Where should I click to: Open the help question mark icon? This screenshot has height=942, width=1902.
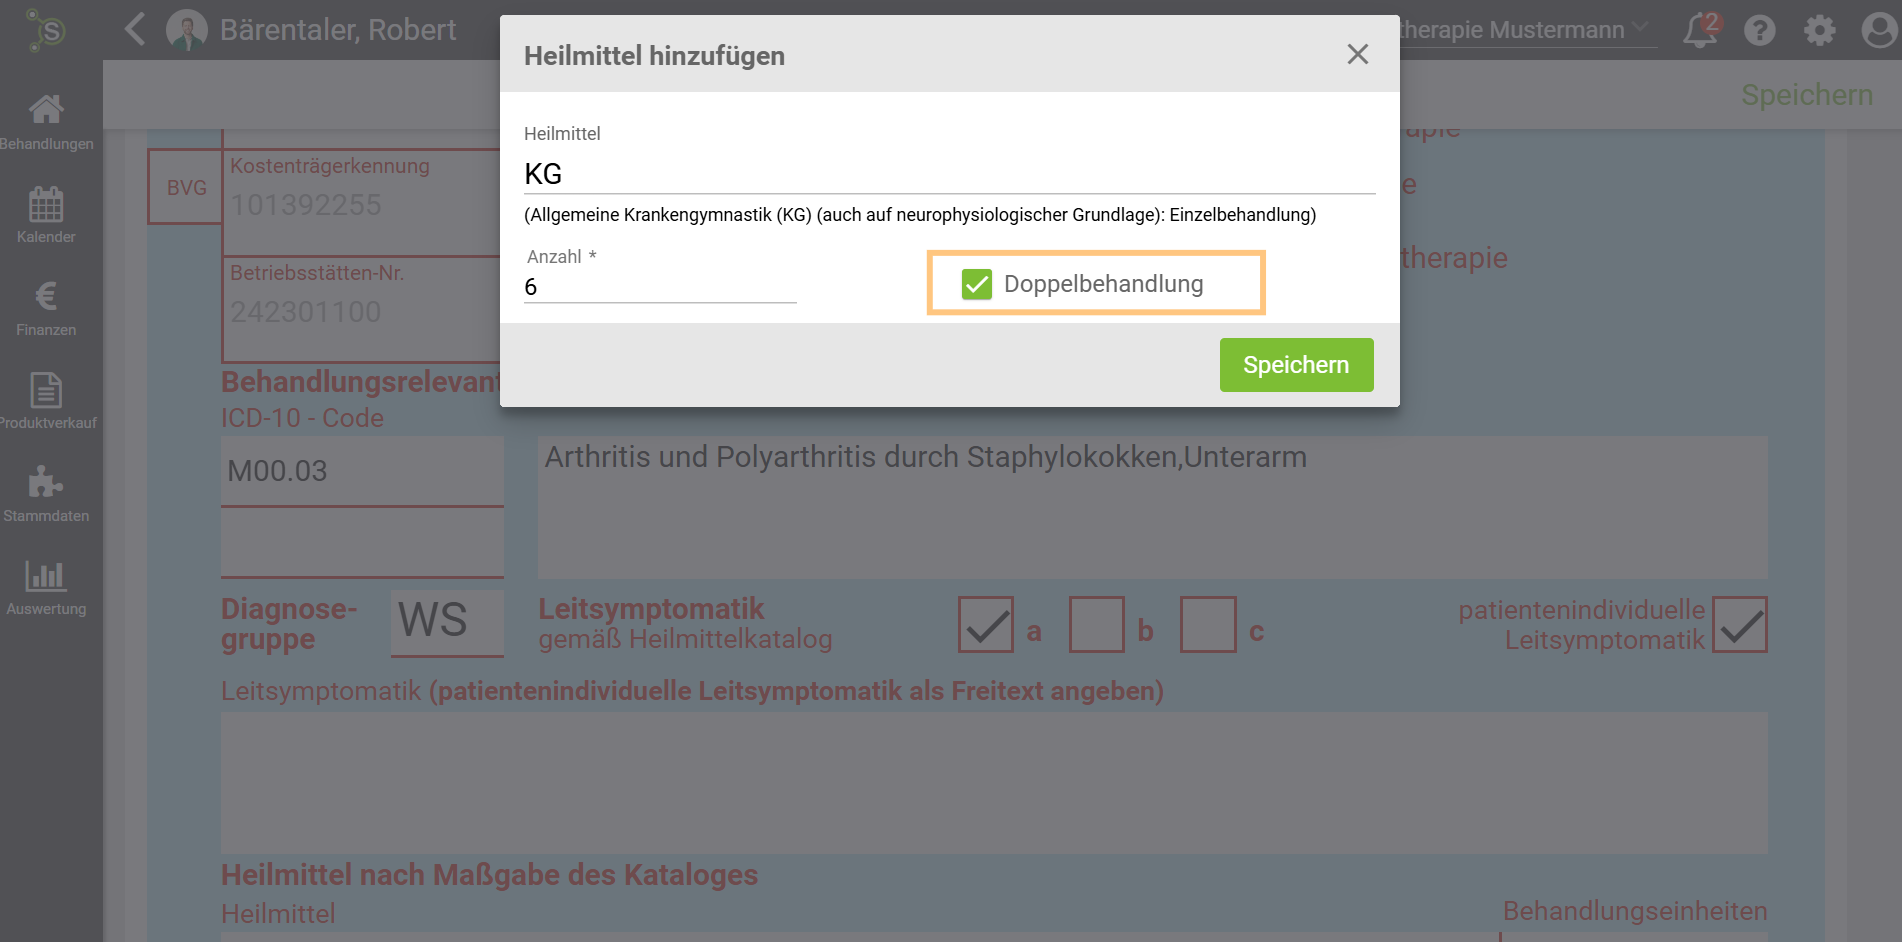tap(1759, 30)
